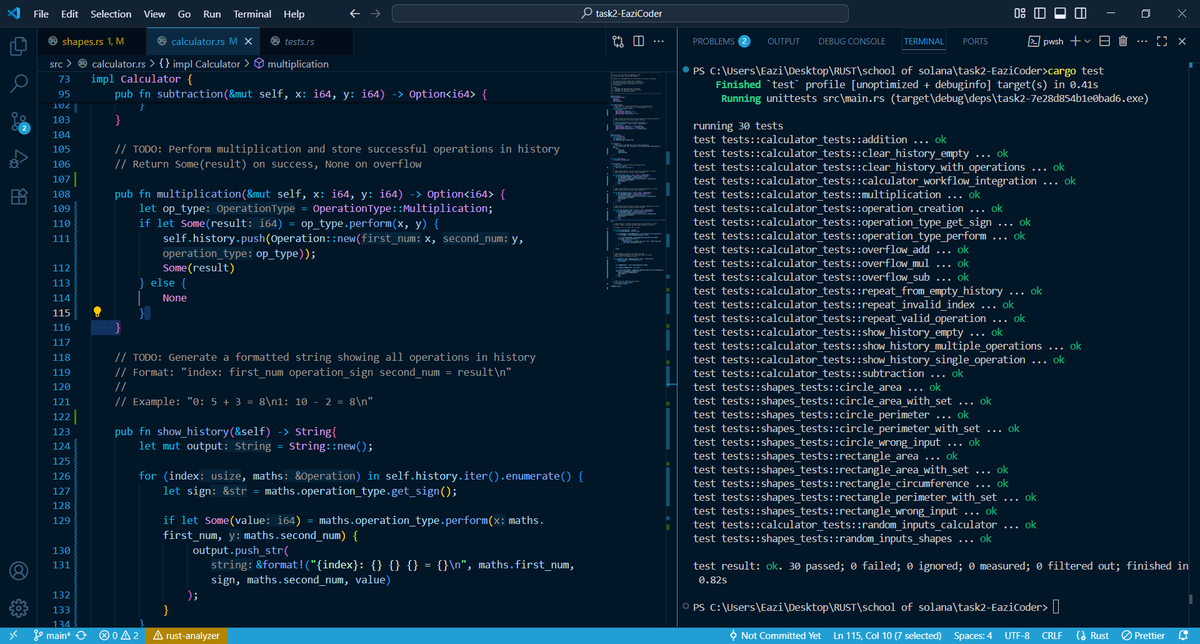The image size is (1200, 644).
Task: Change the UTF-8 file encoding
Action: 1019,635
